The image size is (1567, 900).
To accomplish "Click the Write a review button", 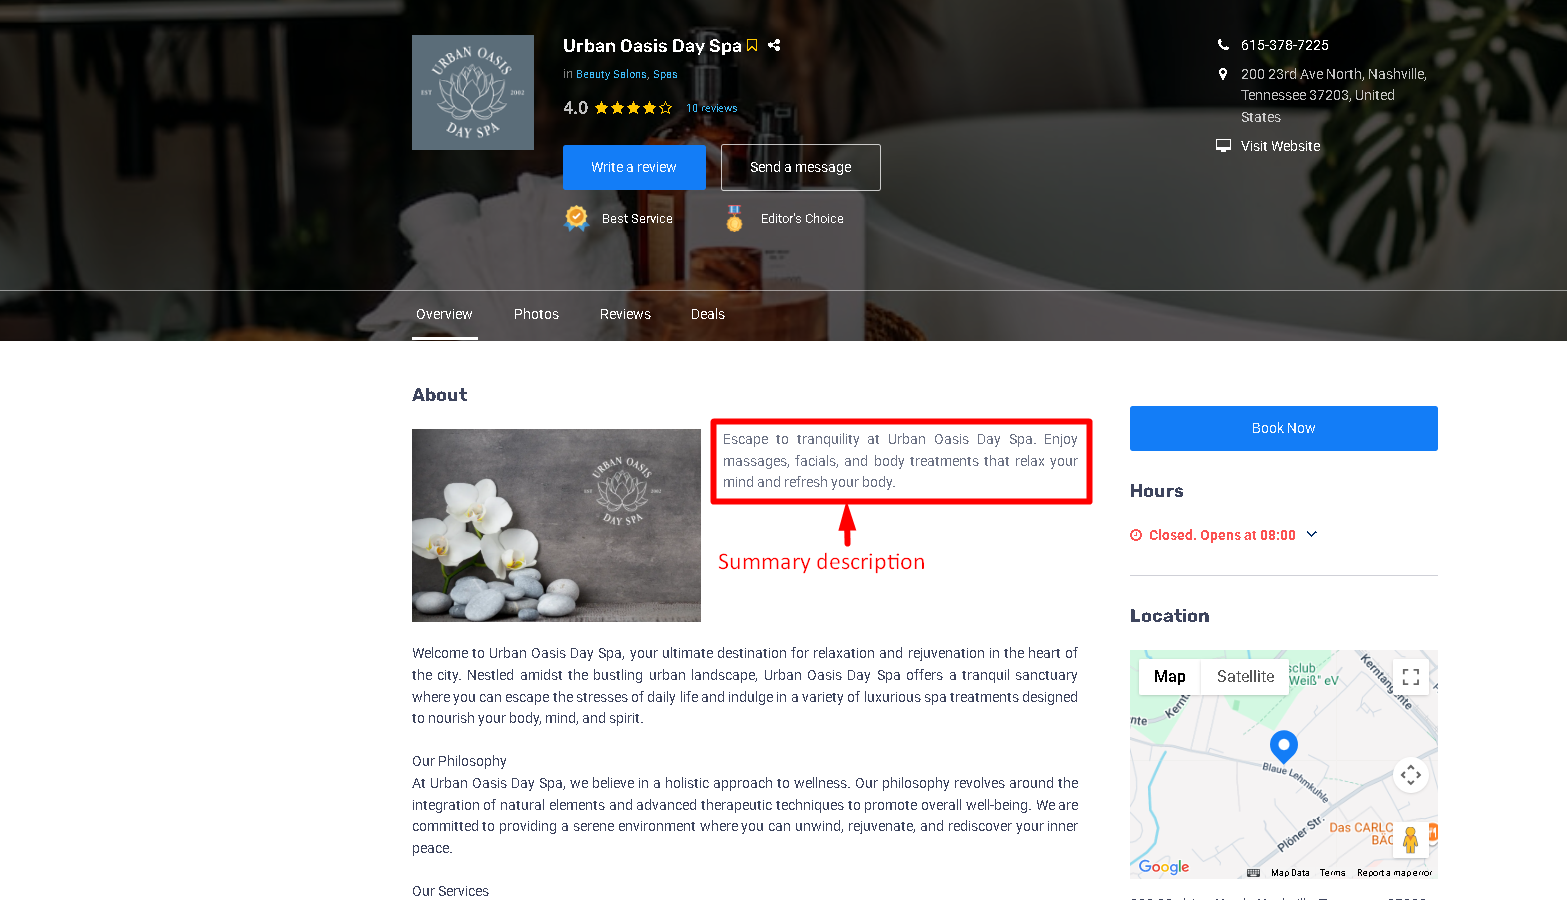I will coord(634,167).
